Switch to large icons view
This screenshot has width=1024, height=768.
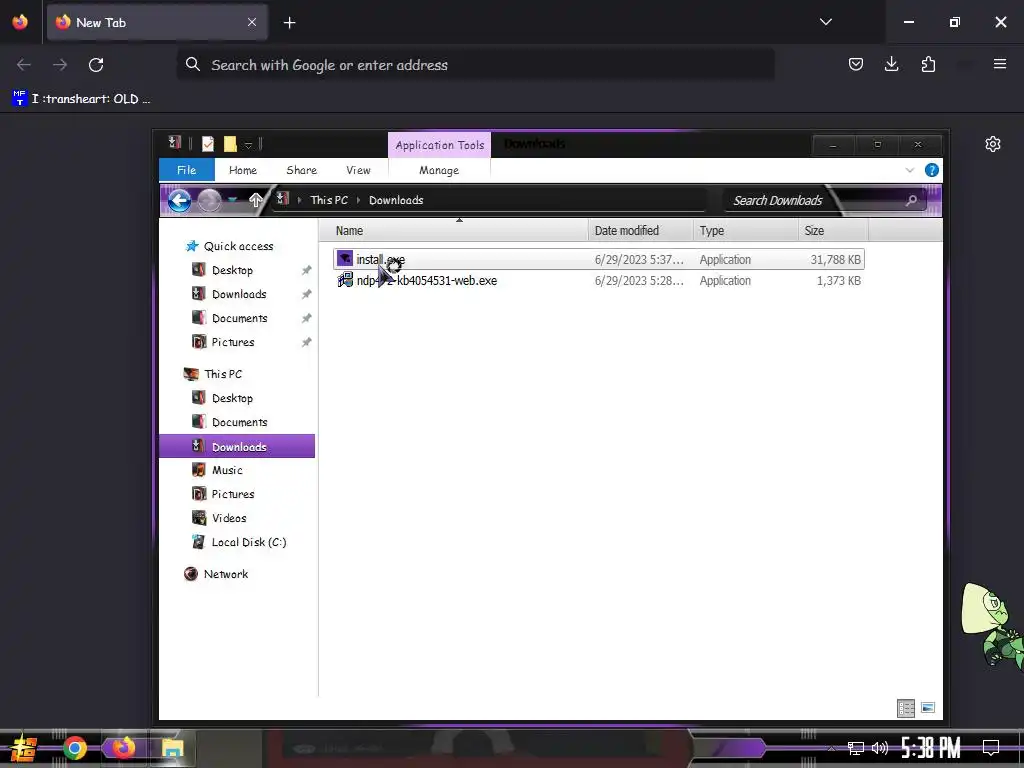click(927, 708)
